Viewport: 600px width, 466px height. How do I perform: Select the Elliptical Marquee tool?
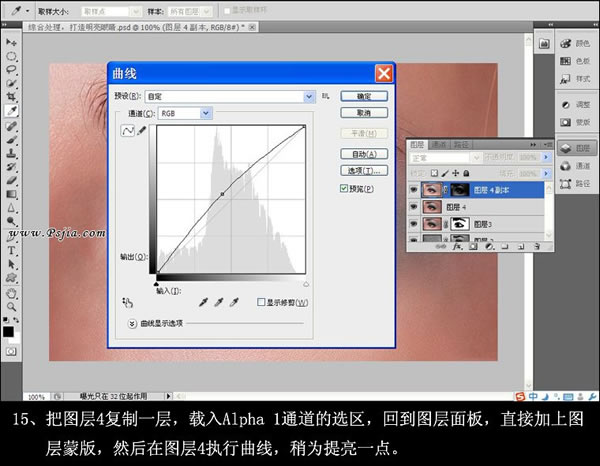(x=11, y=56)
